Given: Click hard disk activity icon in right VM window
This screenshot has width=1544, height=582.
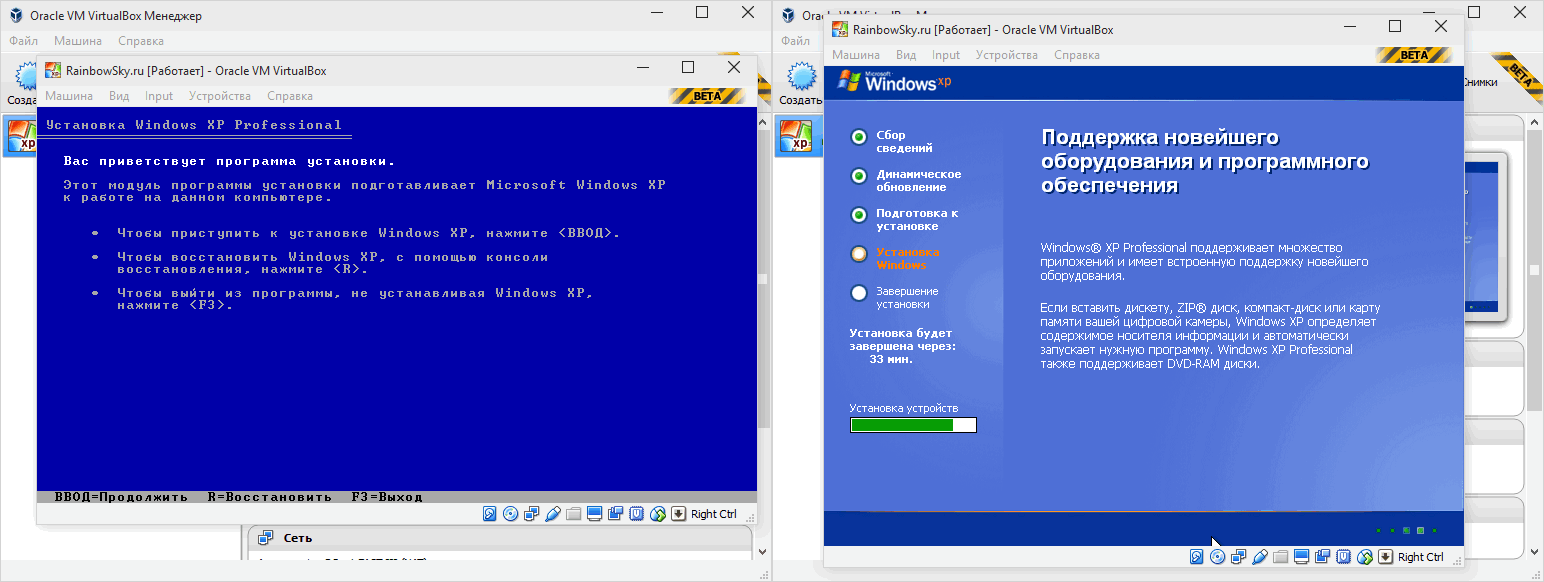Looking at the screenshot, I should point(1197,557).
